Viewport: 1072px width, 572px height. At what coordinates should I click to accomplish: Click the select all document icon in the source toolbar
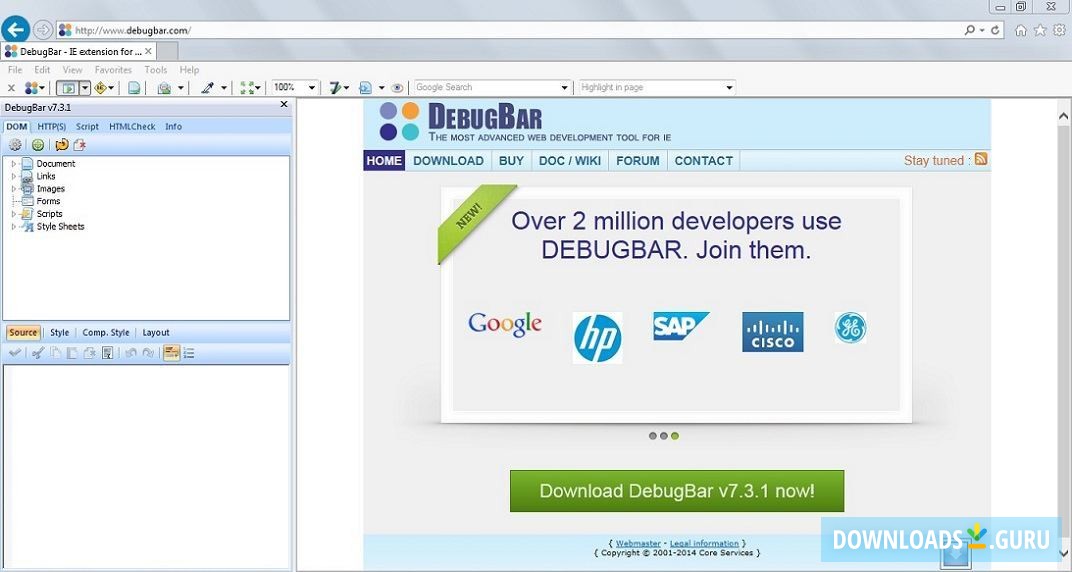[x=107, y=353]
